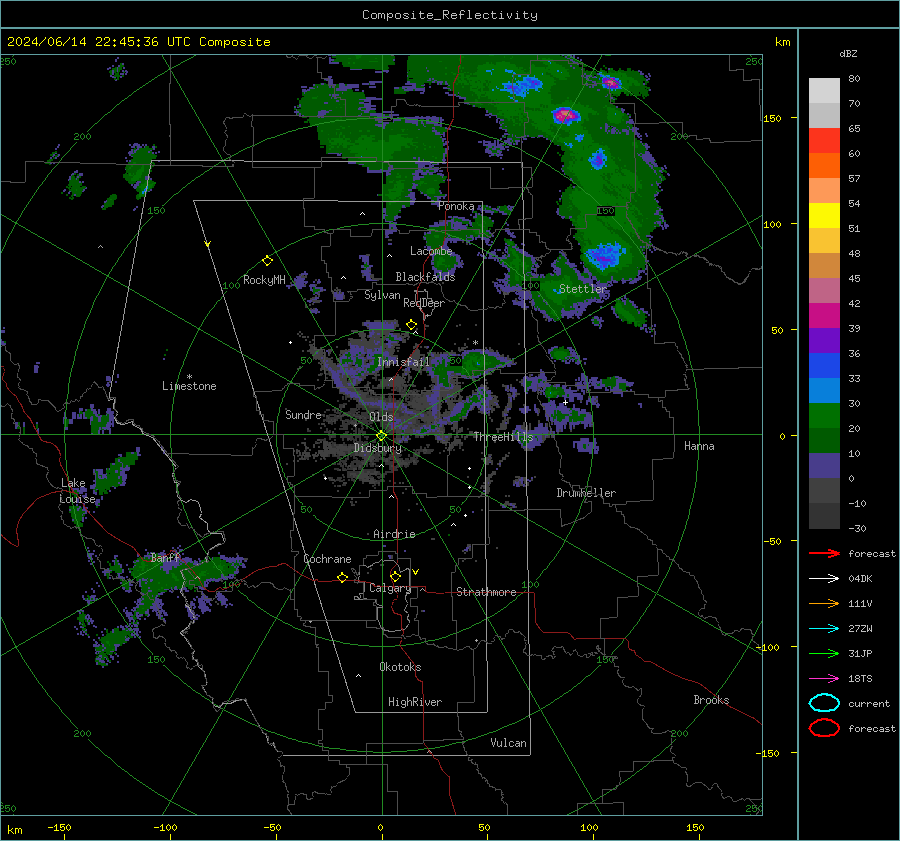Click yellow diamond marker beside RockyMH
Viewport: 900px width, 841px height.
click(x=267, y=261)
